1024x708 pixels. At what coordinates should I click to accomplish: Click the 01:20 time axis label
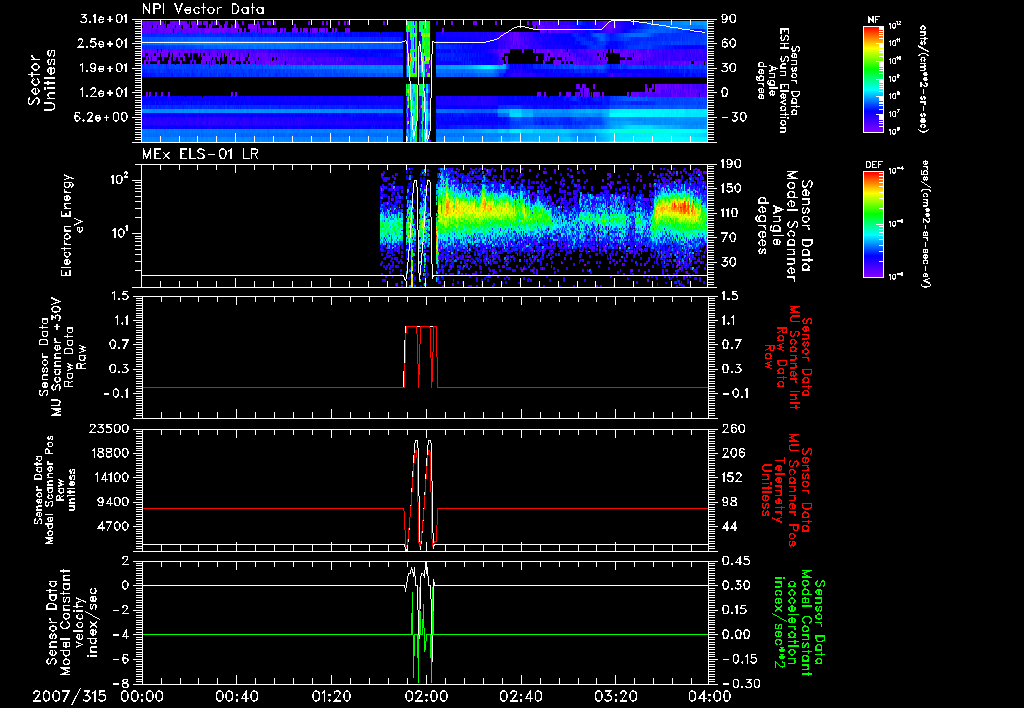pyautogui.click(x=331, y=696)
